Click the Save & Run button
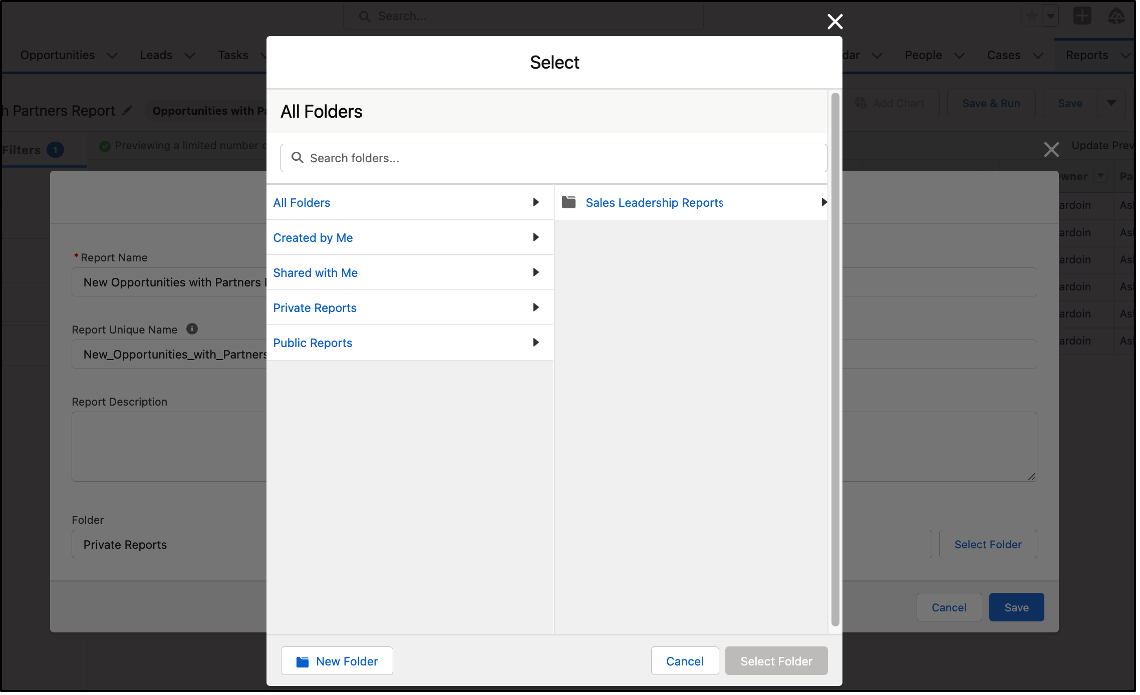 (991, 103)
